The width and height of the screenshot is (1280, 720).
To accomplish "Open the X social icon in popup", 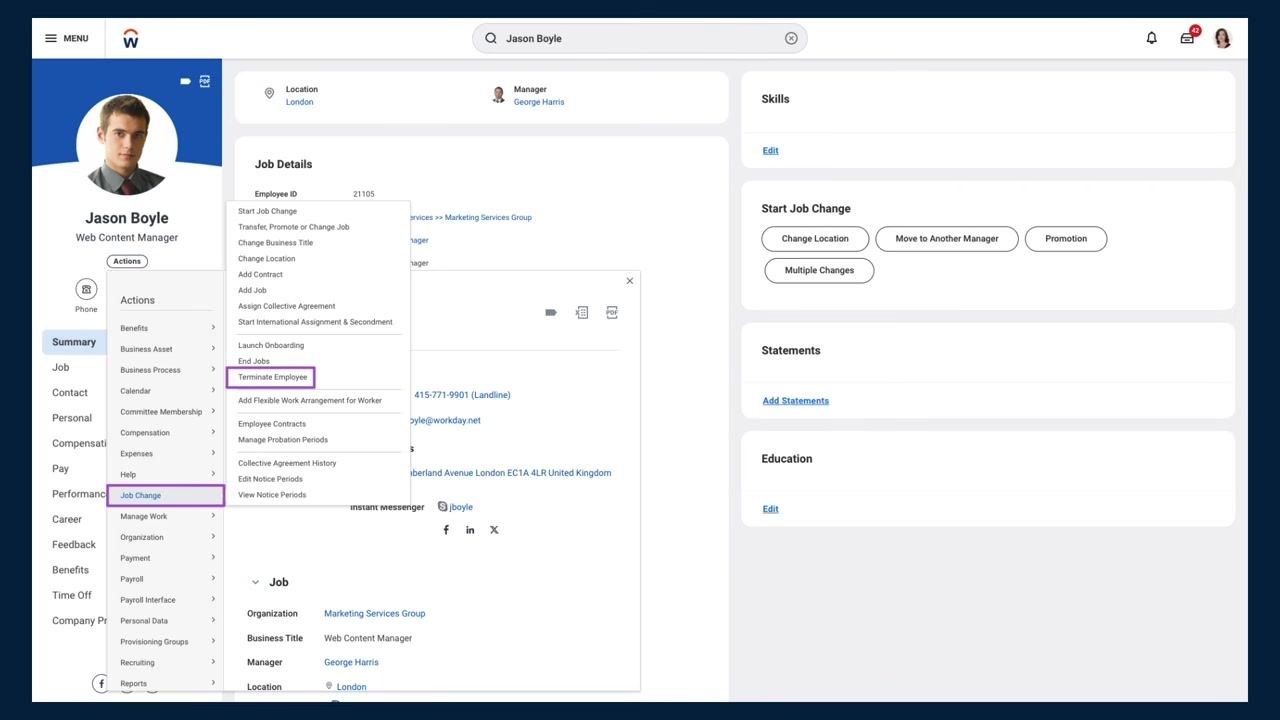I will coord(494,530).
